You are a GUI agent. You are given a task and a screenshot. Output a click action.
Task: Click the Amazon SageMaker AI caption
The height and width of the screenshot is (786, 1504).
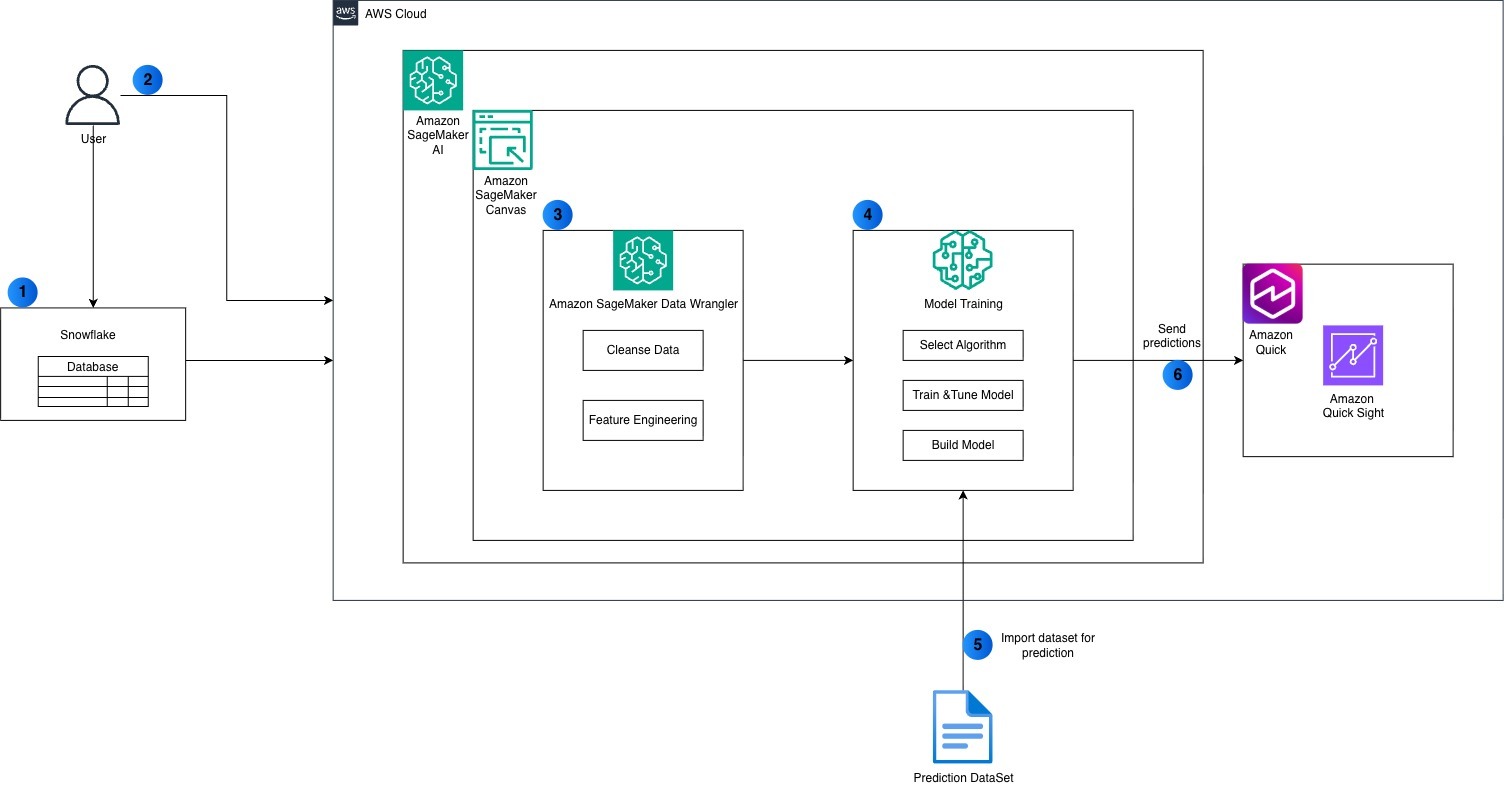pos(438,135)
